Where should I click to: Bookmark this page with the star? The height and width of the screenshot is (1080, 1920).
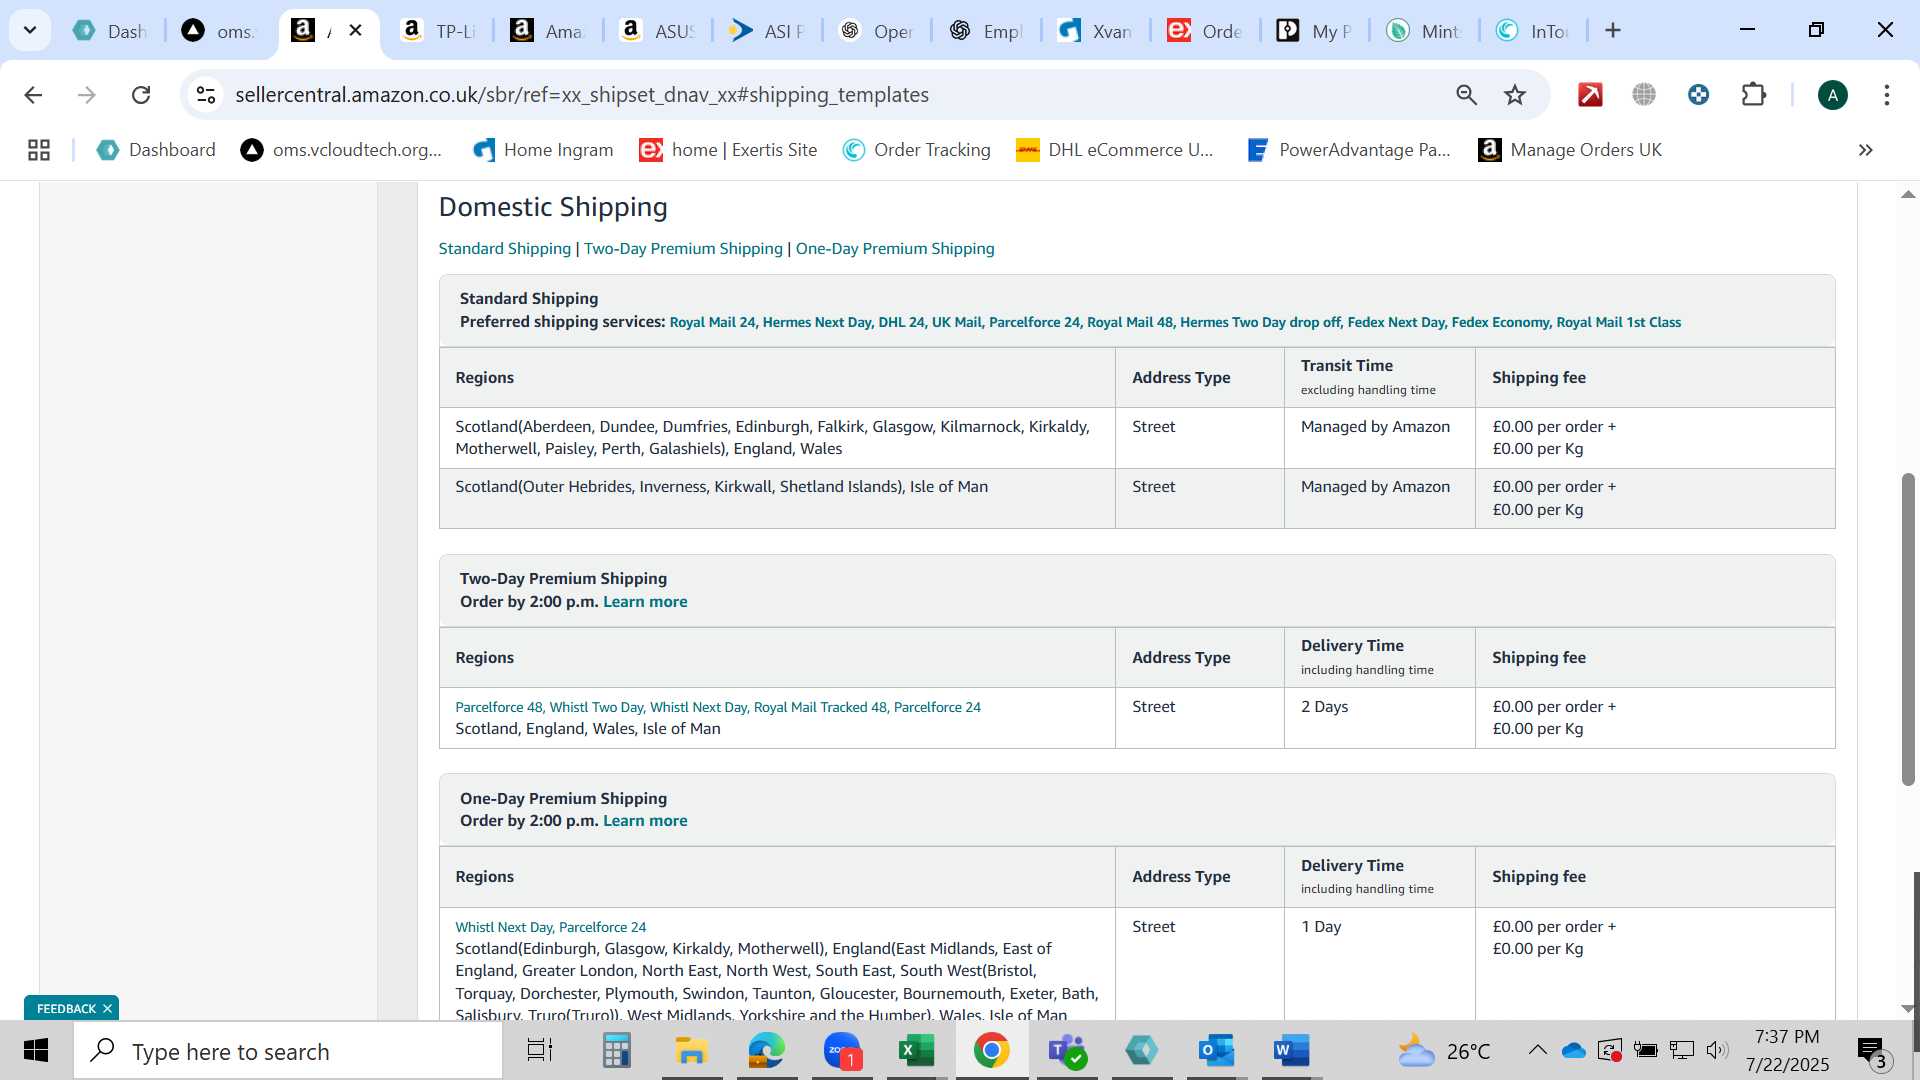pos(1515,95)
